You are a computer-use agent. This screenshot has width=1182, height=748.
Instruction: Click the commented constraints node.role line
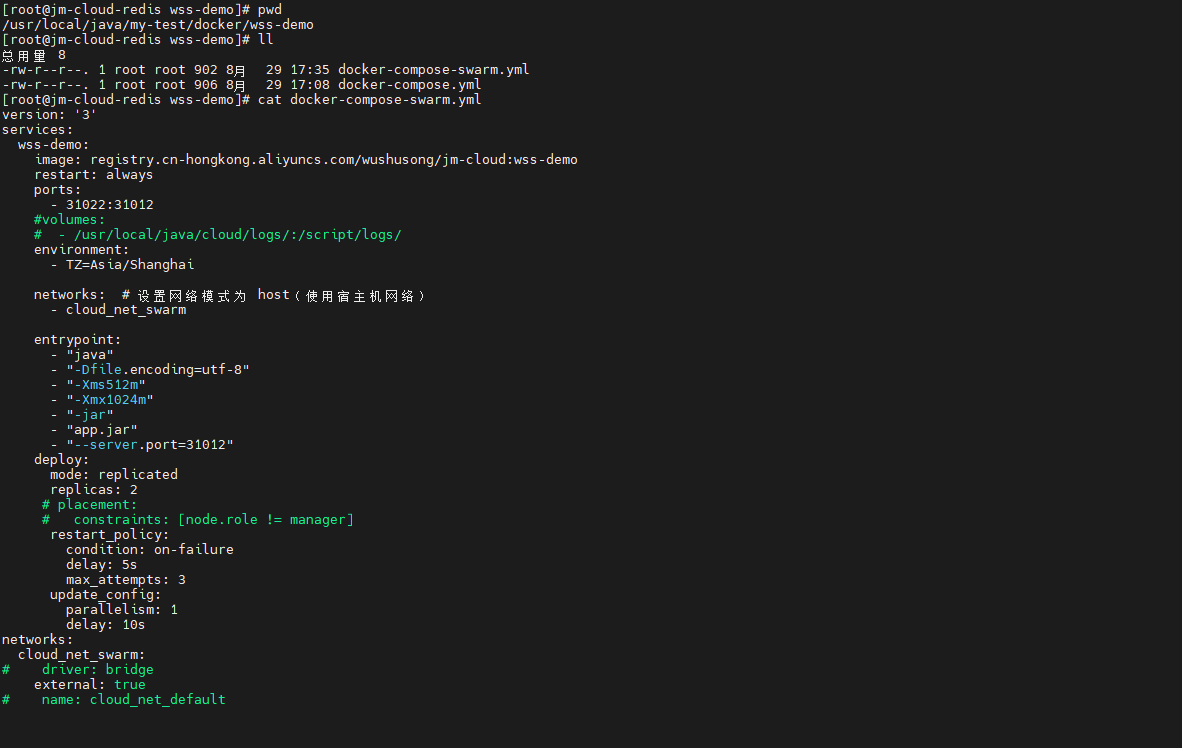pos(213,519)
